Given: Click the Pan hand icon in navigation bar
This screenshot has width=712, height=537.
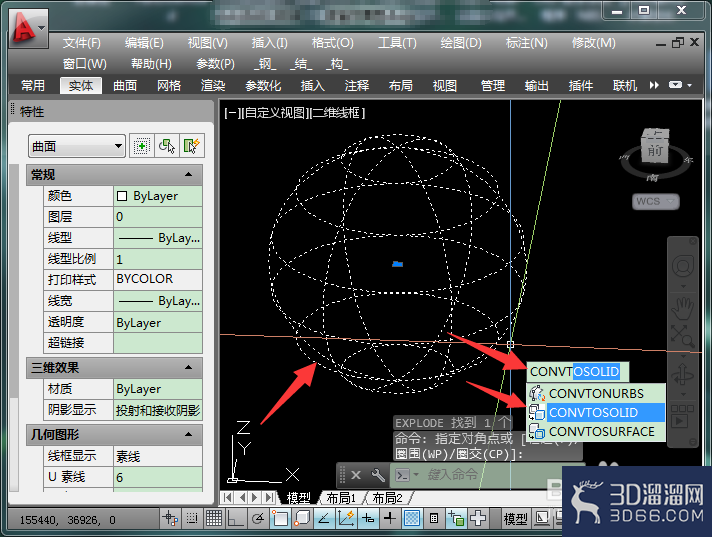Looking at the screenshot, I should 682,308.
